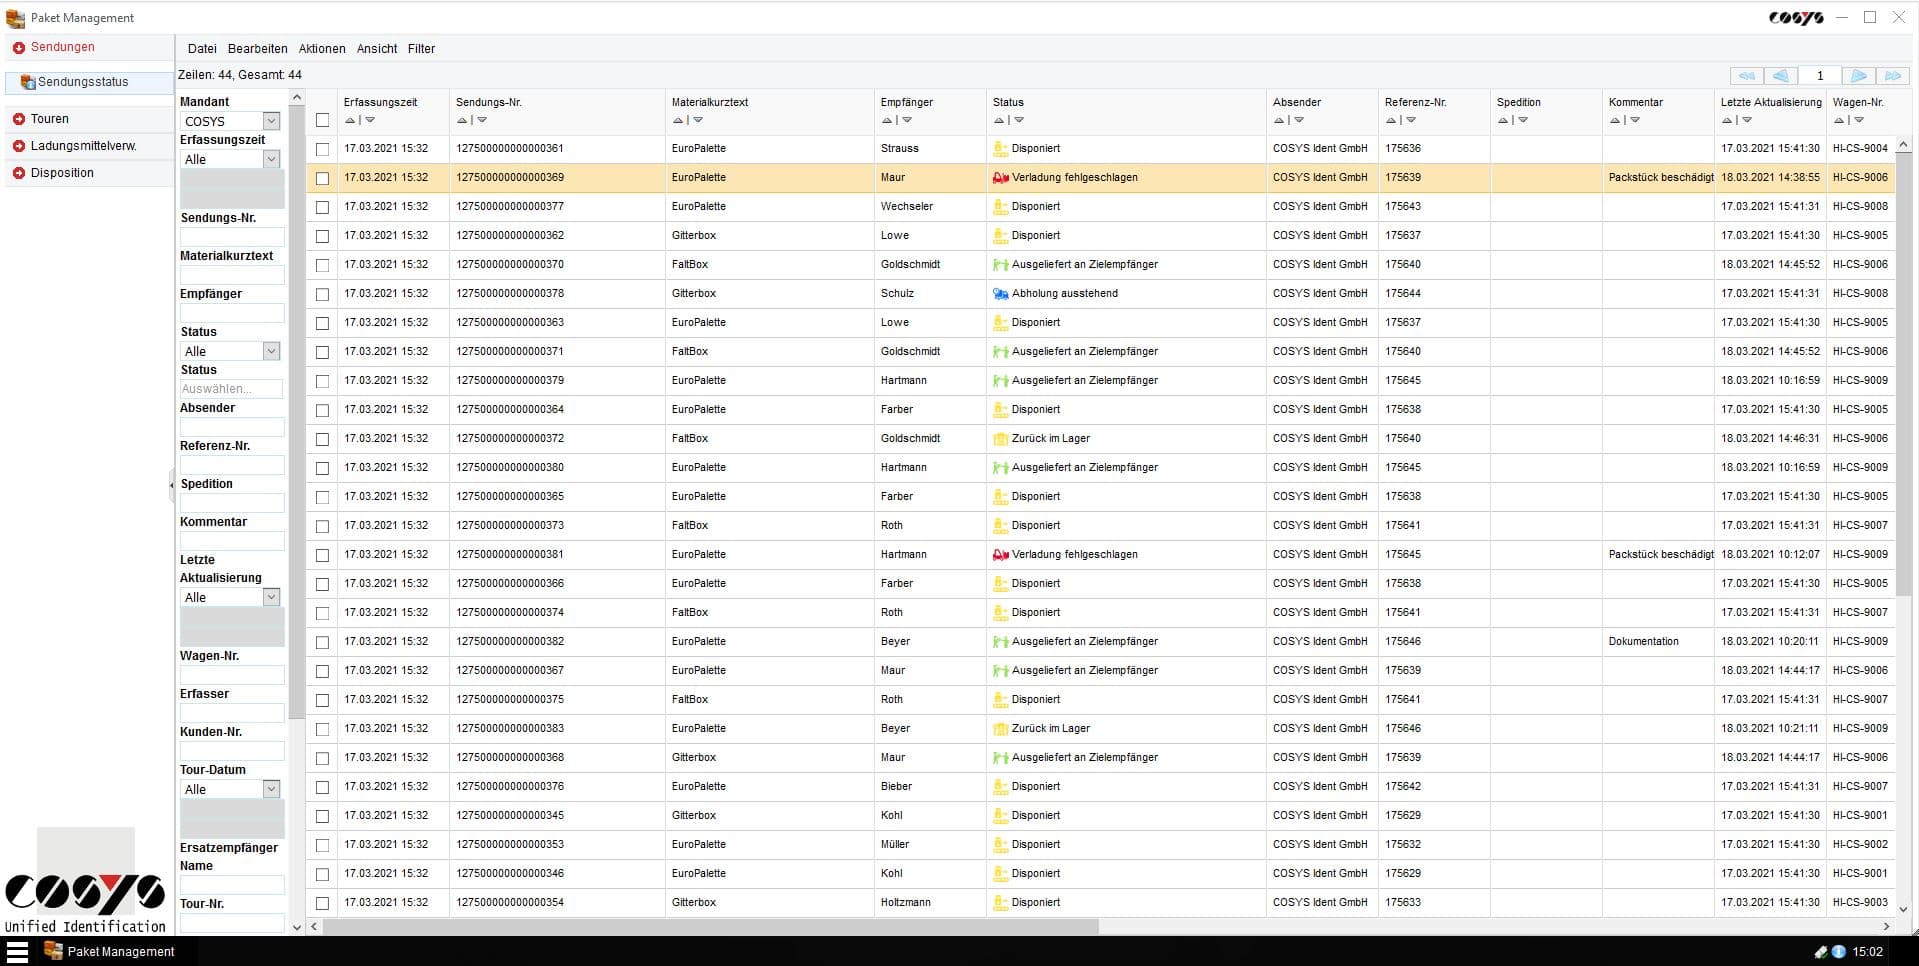1919x966 pixels.
Task: Go to next page using the blue arrow icon
Action: pyautogui.click(x=1858, y=75)
